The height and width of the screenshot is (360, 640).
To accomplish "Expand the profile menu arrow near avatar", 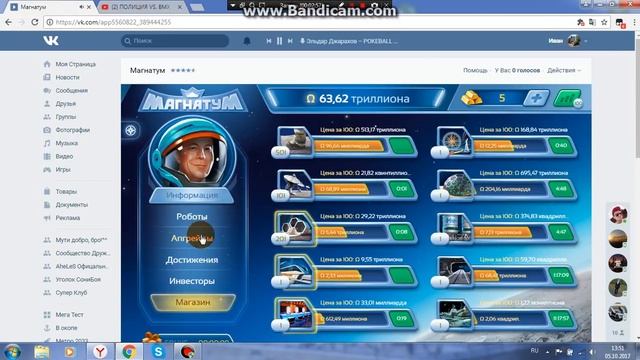I will tap(586, 41).
